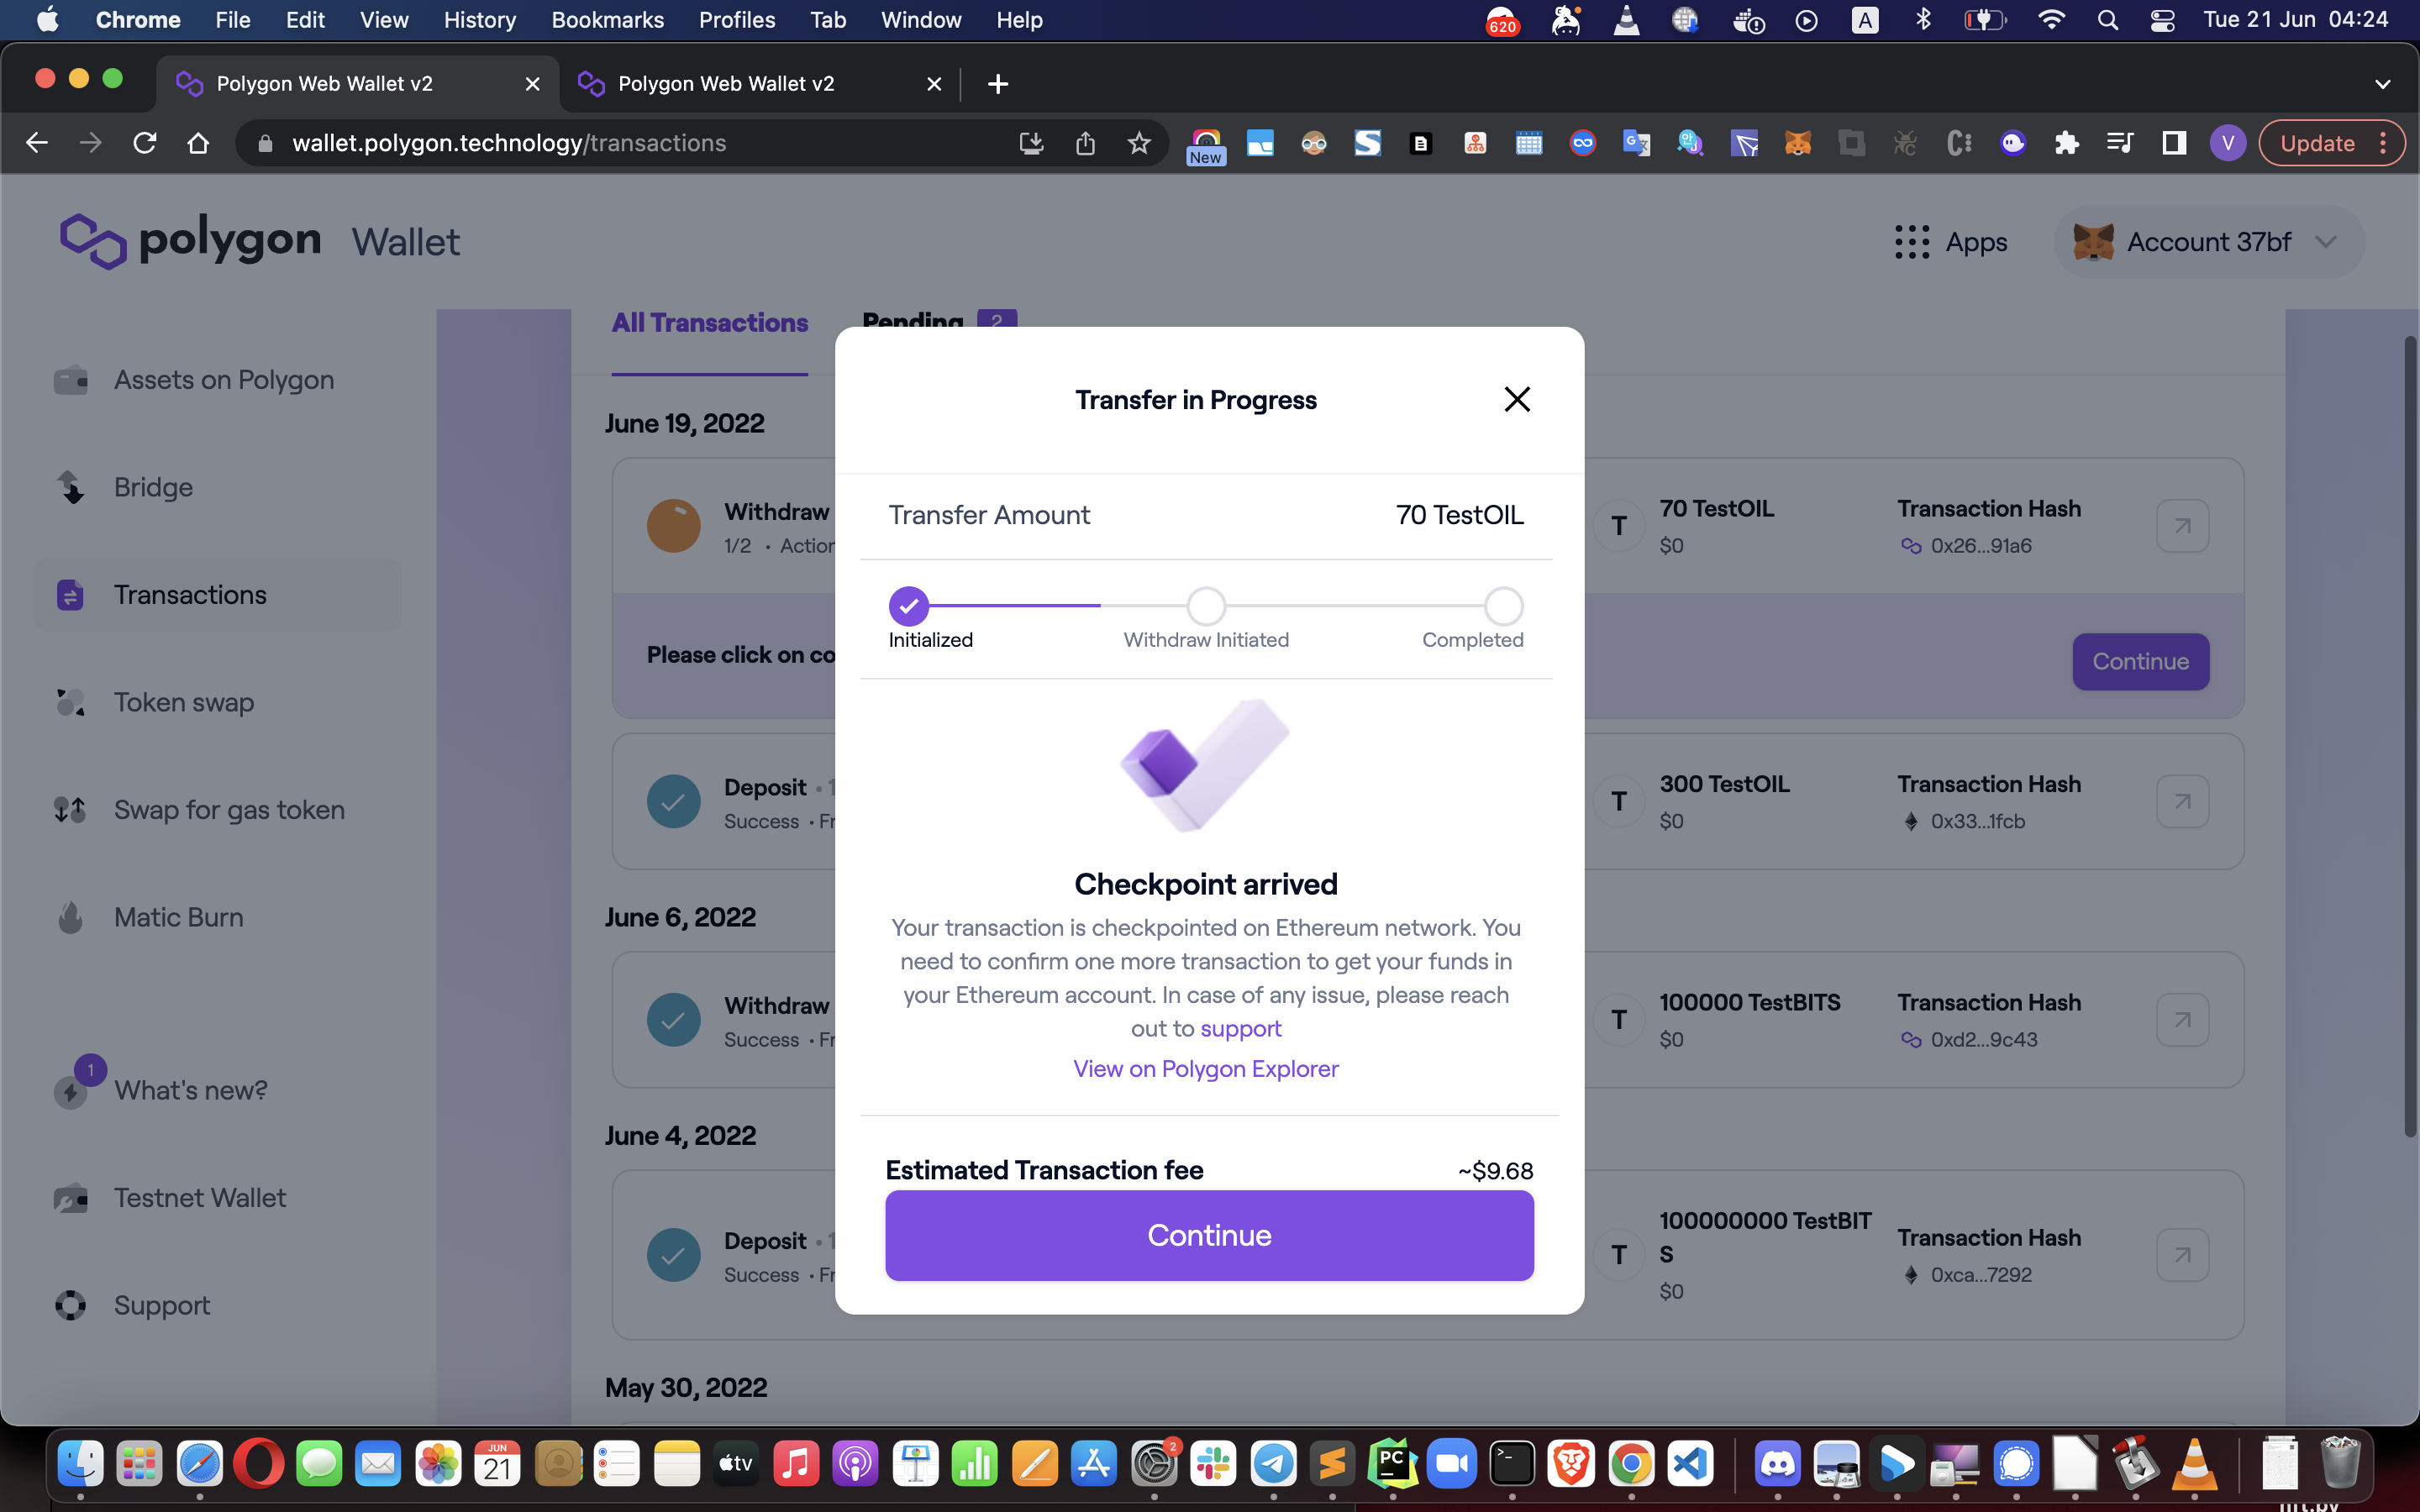Click the Completed step circle

click(x=1503, y=606)
